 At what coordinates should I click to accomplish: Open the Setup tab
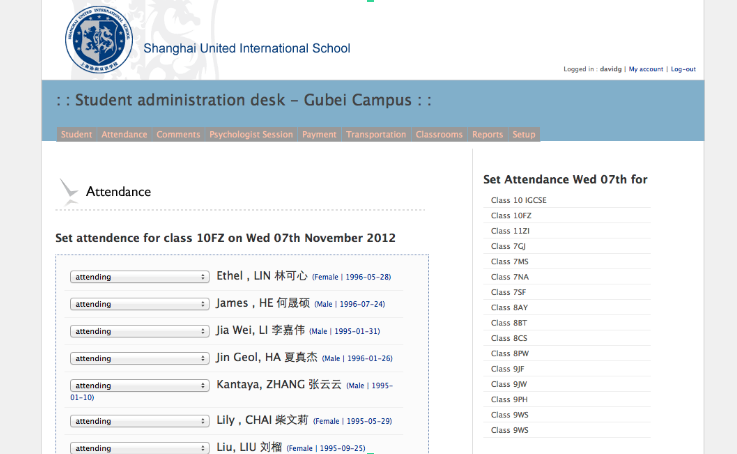click(x=524, y=134)
